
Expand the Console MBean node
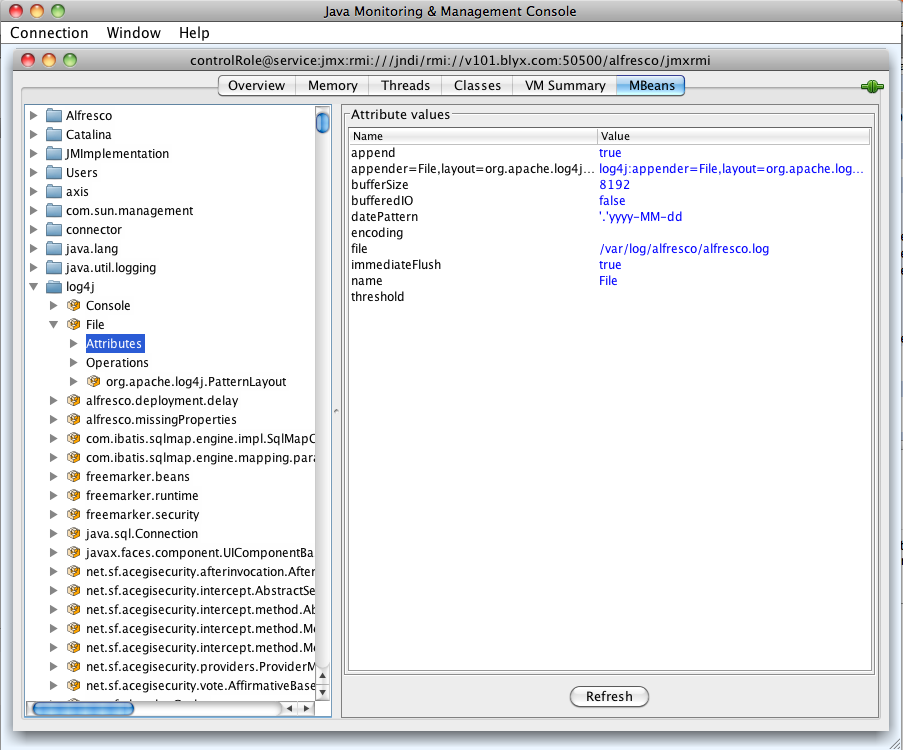tap(54, 305)
